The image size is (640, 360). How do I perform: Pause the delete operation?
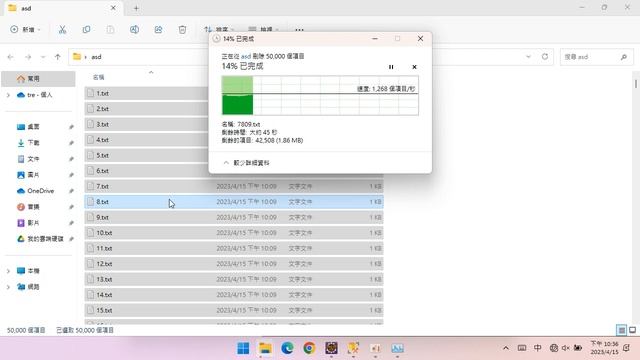[x=391, y=67]
